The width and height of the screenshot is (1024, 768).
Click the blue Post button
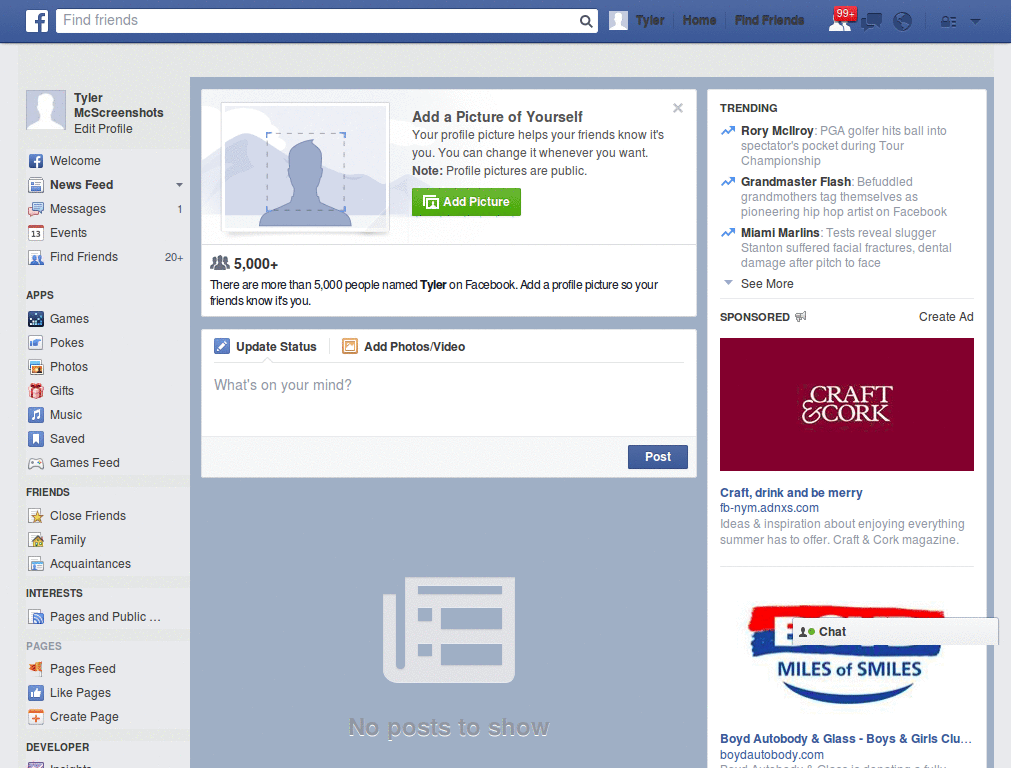tap(658, 457)
